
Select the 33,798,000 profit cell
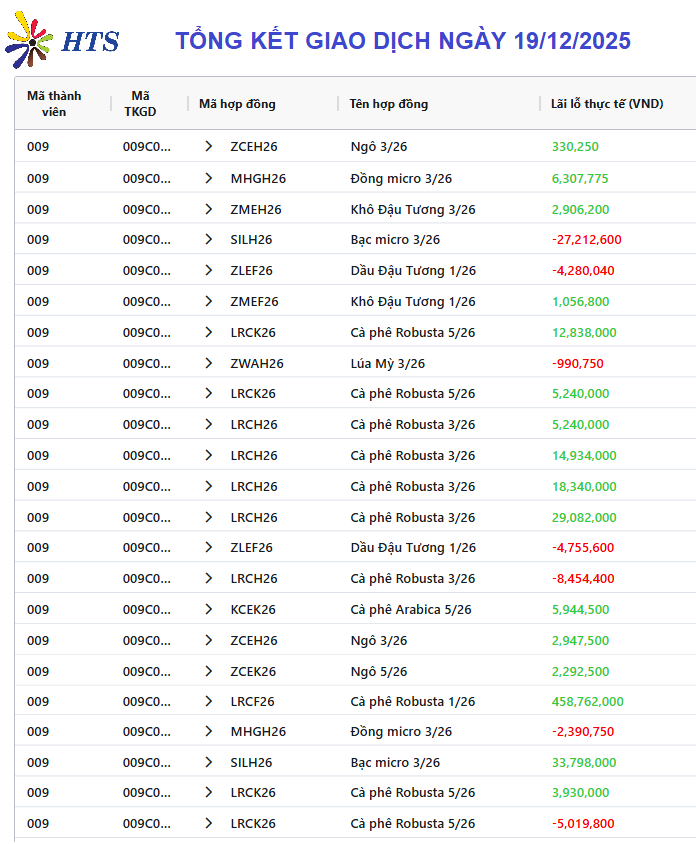[x=583, y=762]
